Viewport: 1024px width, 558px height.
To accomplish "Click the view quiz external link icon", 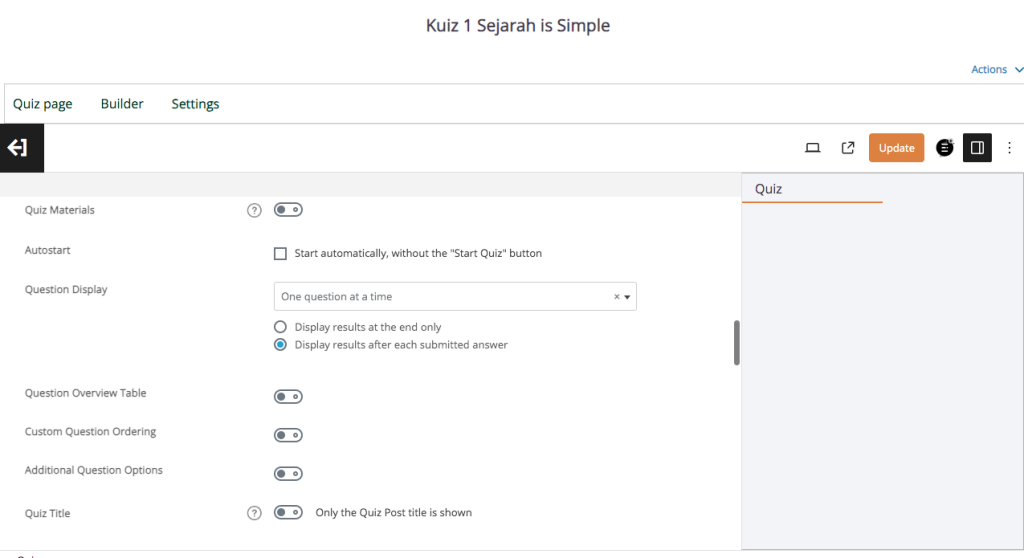I will (x=847, y=148).
